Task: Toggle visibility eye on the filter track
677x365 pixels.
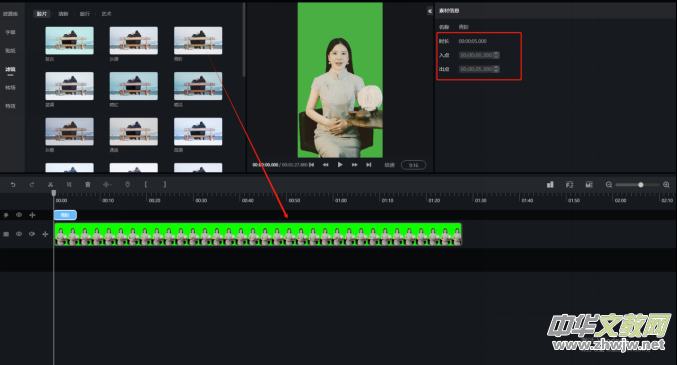Action: [x=19, y=215]
